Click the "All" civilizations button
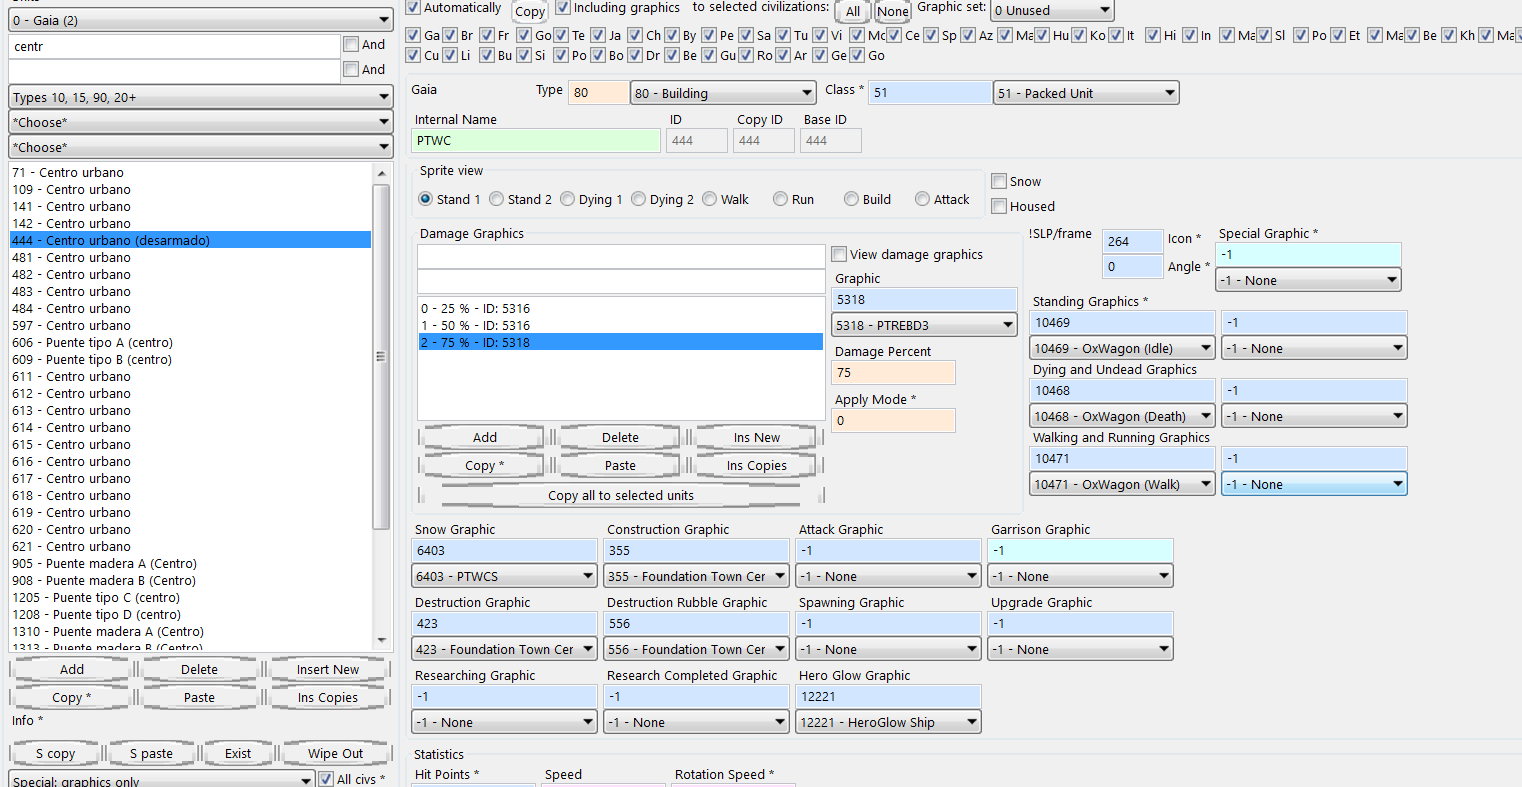Viewport: 1522px width, 787px height. click(852, 12)
